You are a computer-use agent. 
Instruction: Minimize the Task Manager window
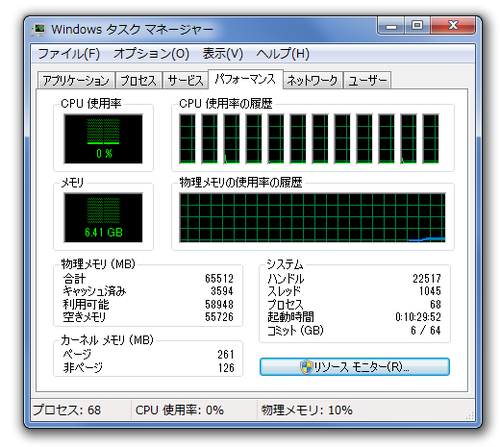pos(391,26)
